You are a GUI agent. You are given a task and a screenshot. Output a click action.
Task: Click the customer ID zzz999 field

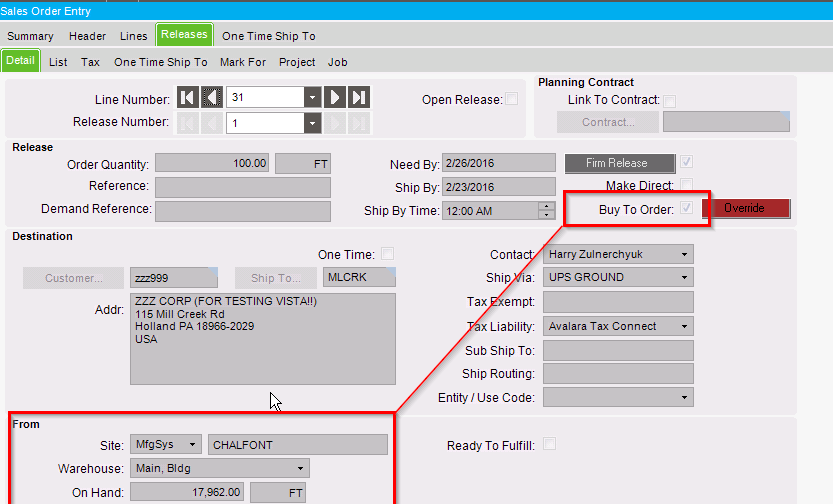174,278
